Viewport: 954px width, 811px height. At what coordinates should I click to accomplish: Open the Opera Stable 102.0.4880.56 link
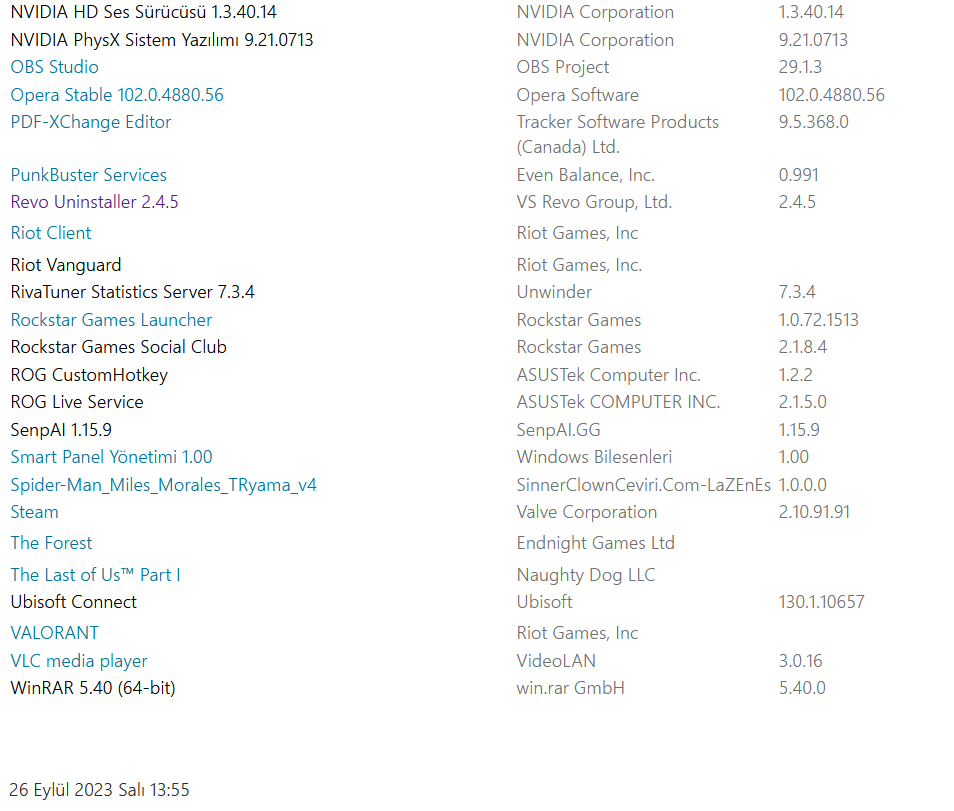pos(117,95)
